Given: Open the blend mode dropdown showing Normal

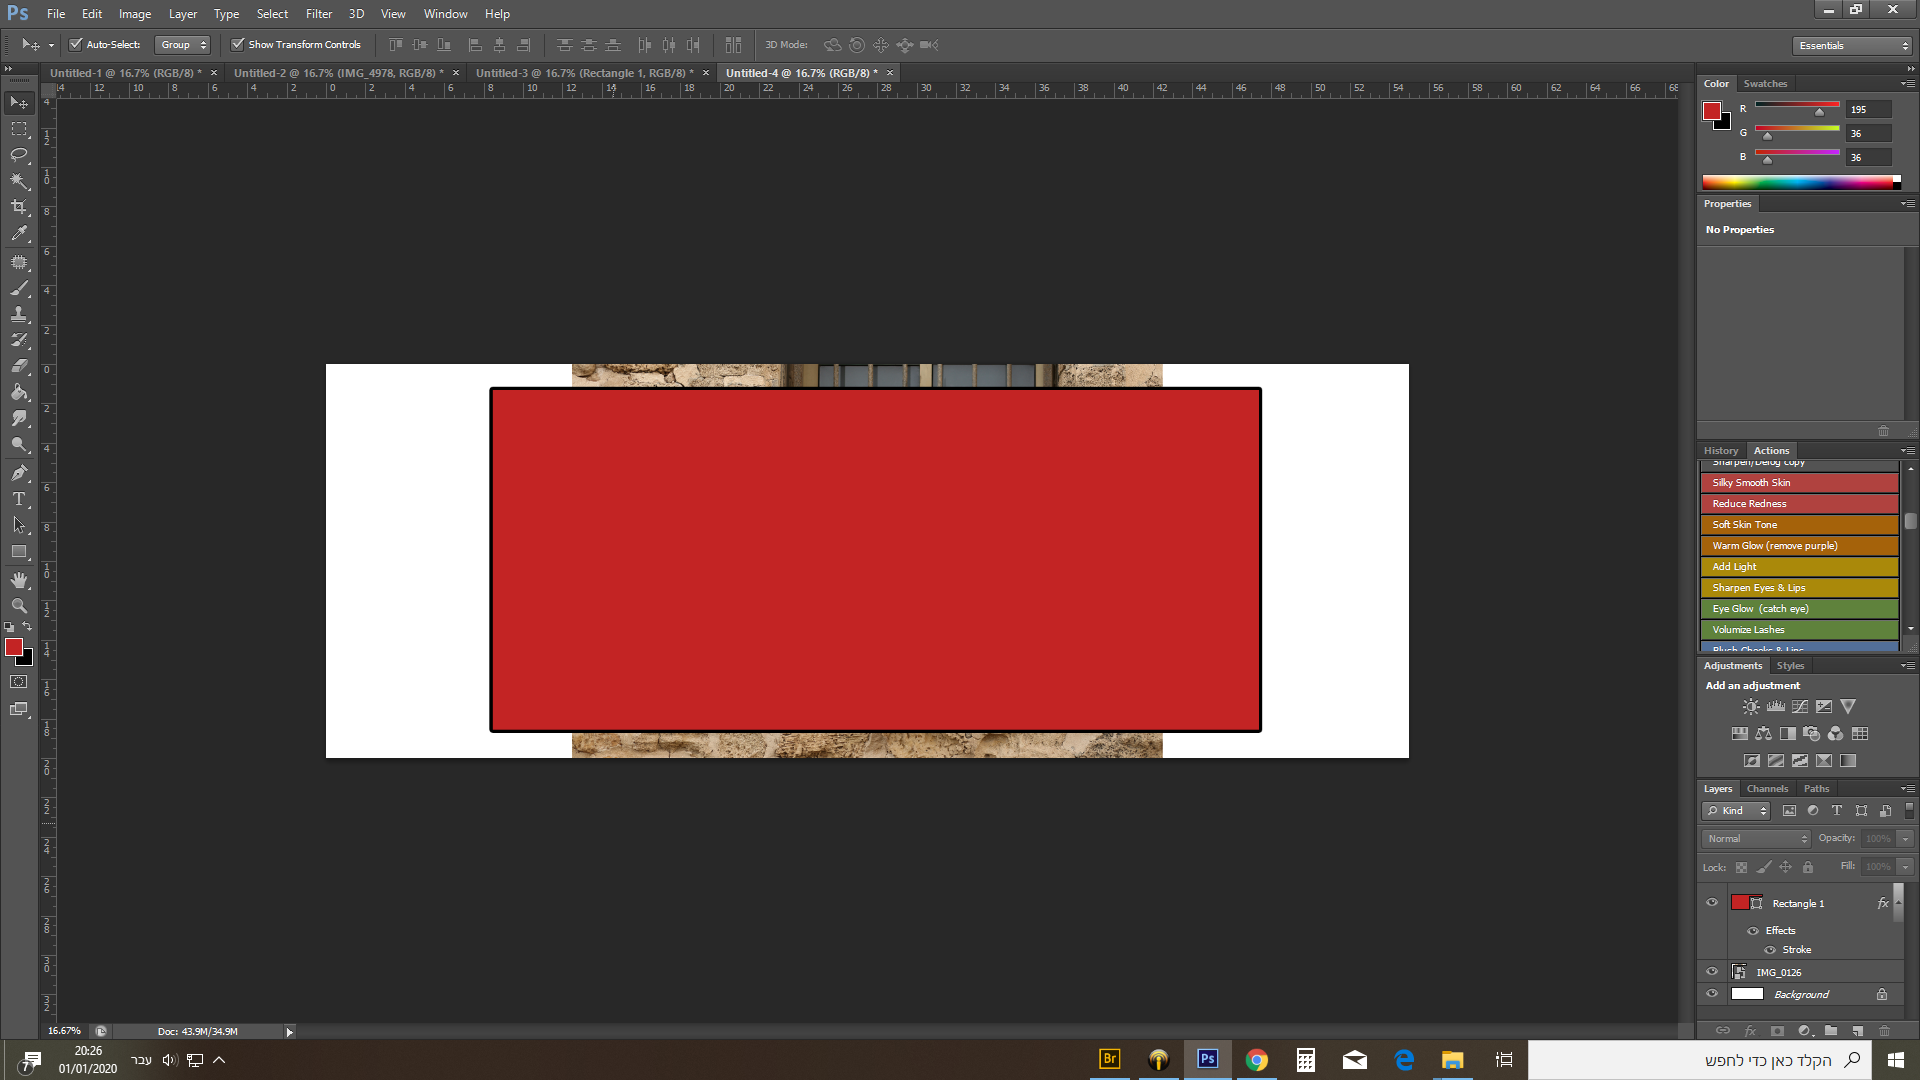Looking at the screenshot, I should pos(1755,838).
